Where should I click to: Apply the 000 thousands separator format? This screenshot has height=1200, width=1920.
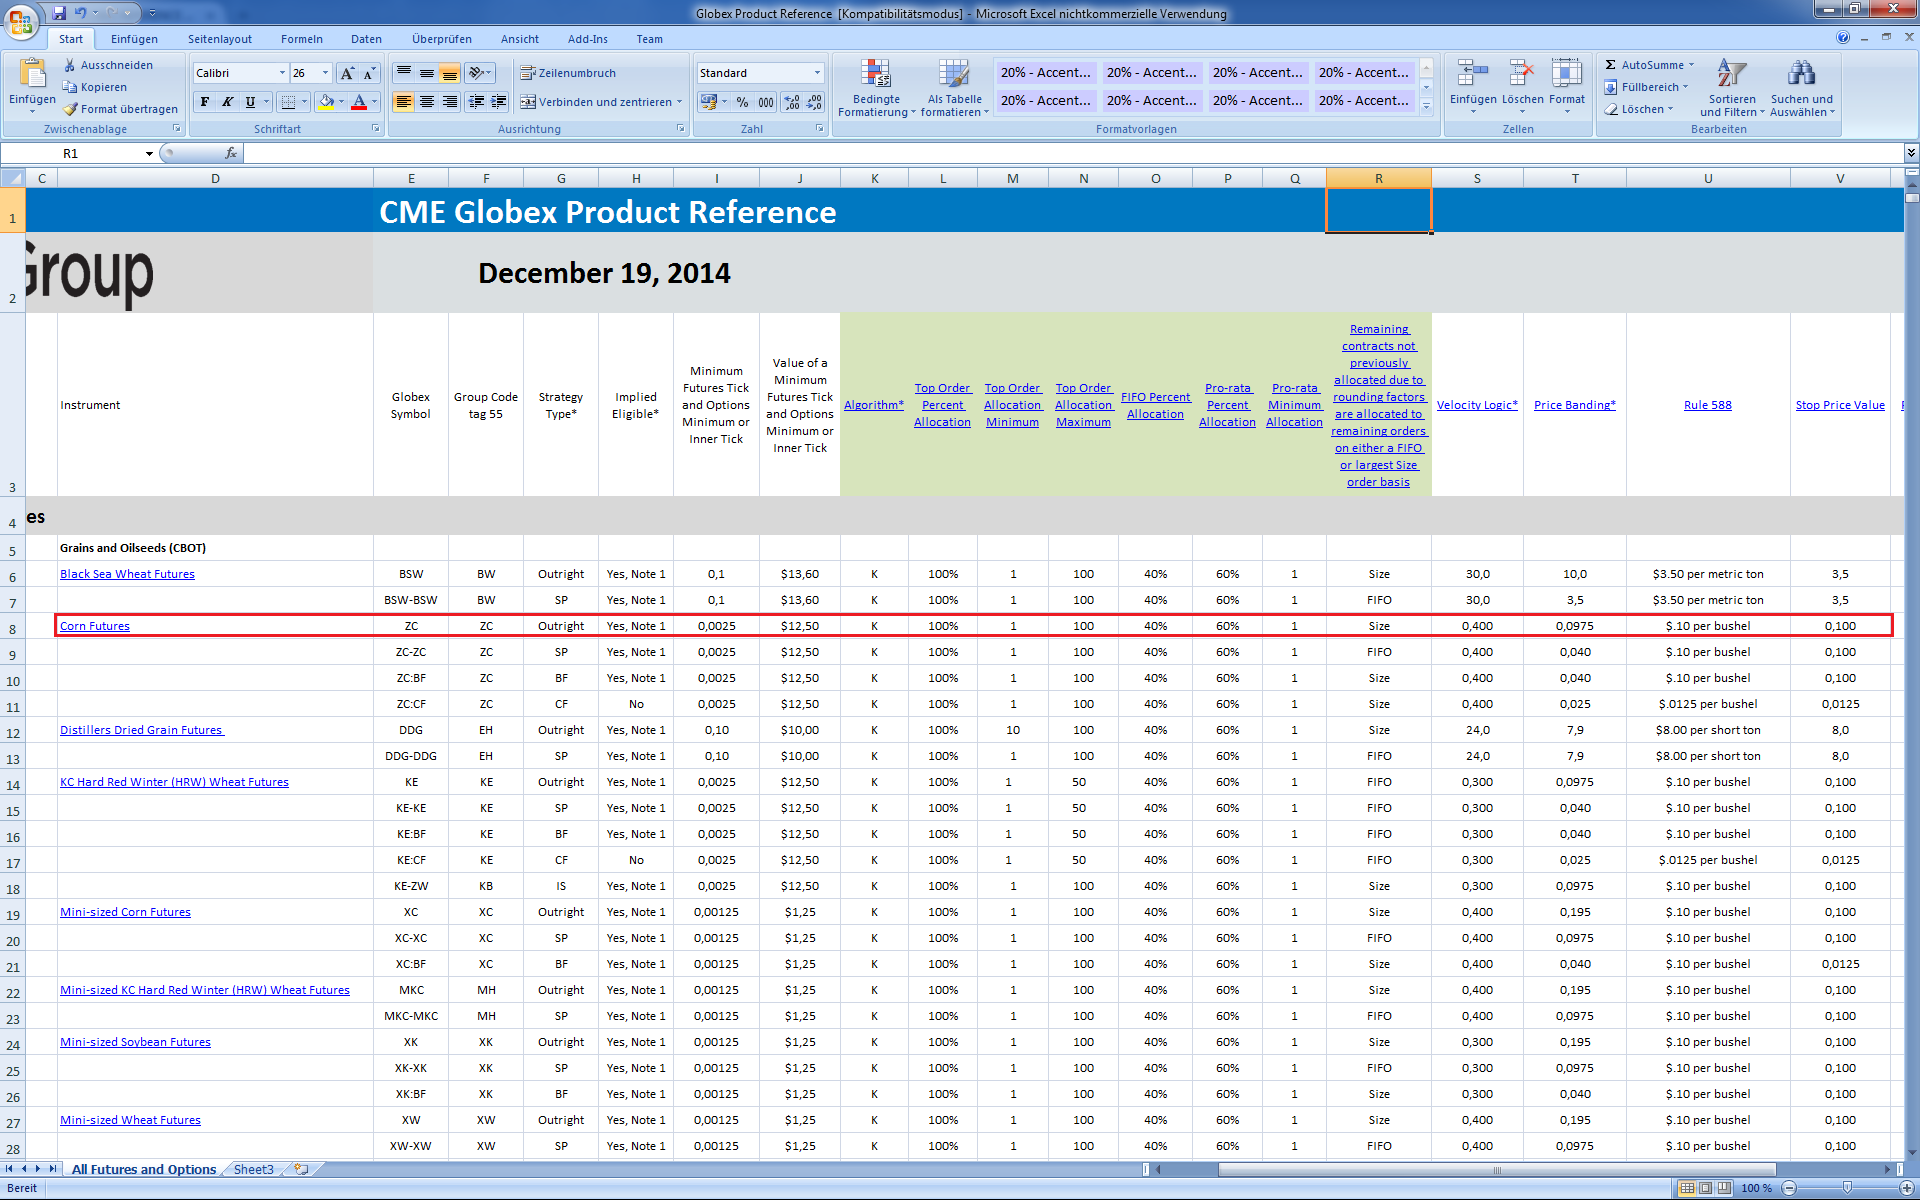click(766, 102)
